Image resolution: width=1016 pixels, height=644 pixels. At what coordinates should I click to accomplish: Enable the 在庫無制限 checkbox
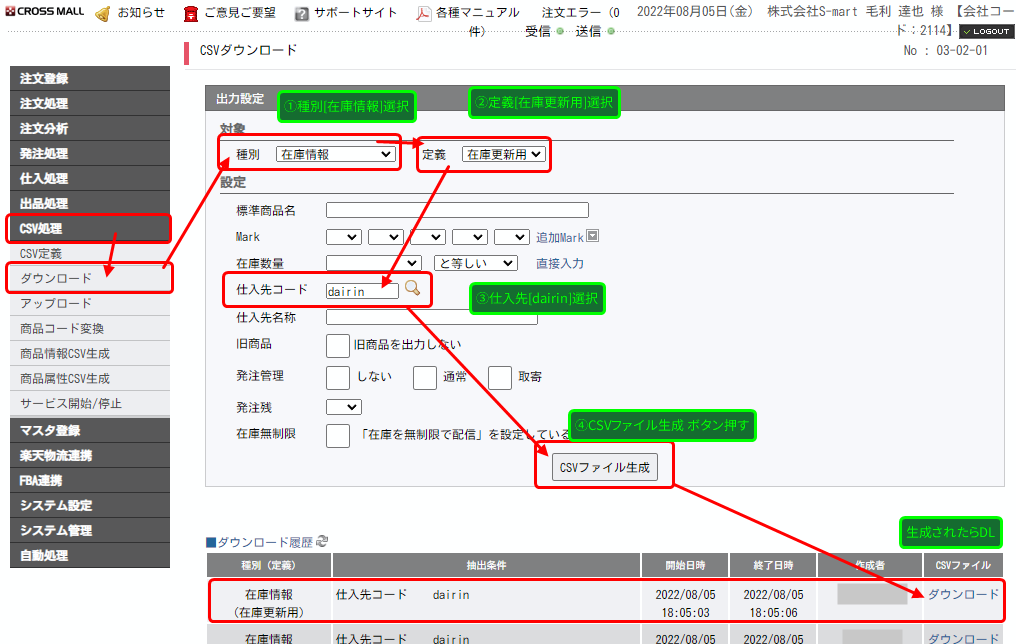[x=338, y=435]
